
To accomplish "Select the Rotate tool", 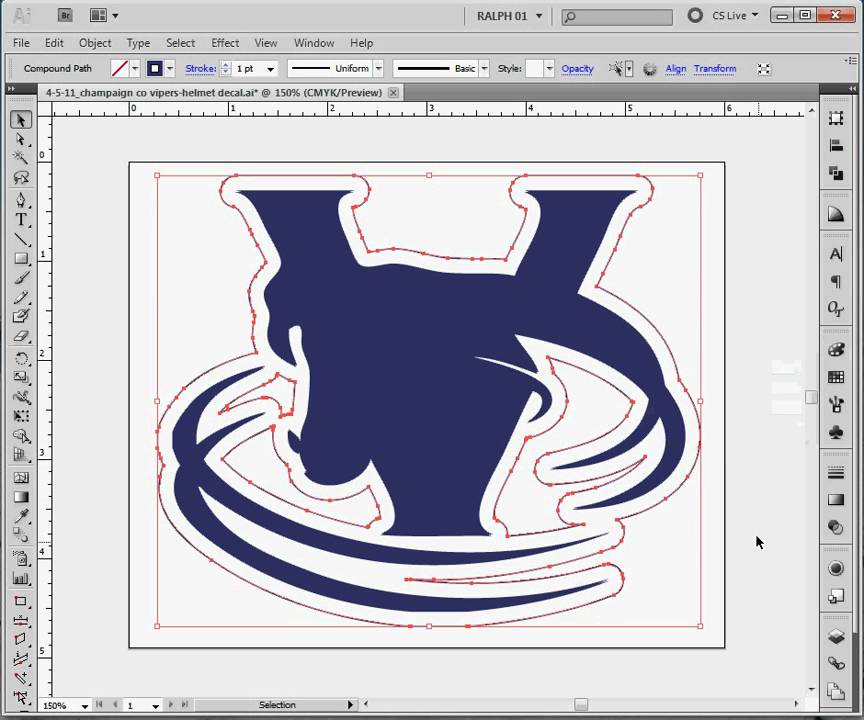I will point(21,359).
